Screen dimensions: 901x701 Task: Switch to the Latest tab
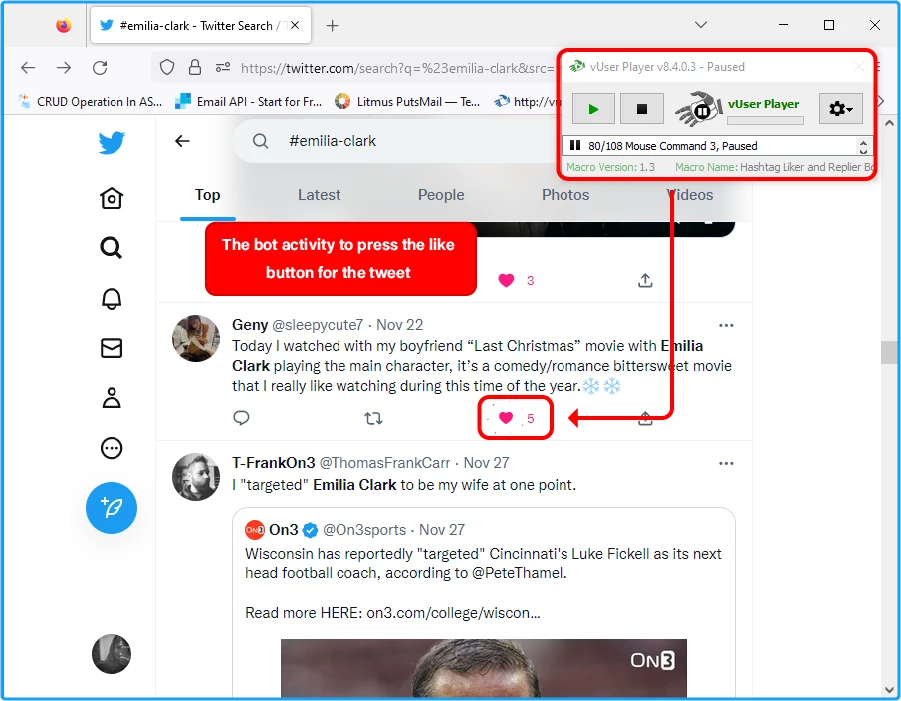coord(319,195)
